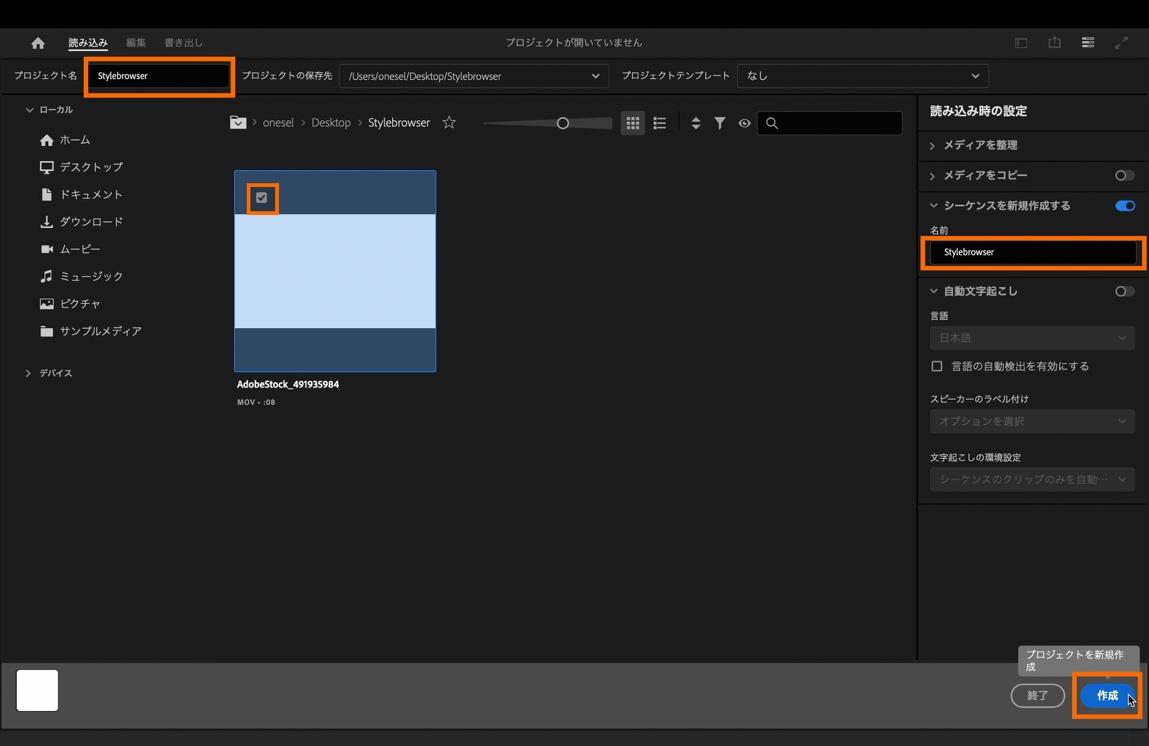Add Stylebrowser folder to favorites star

449,123
